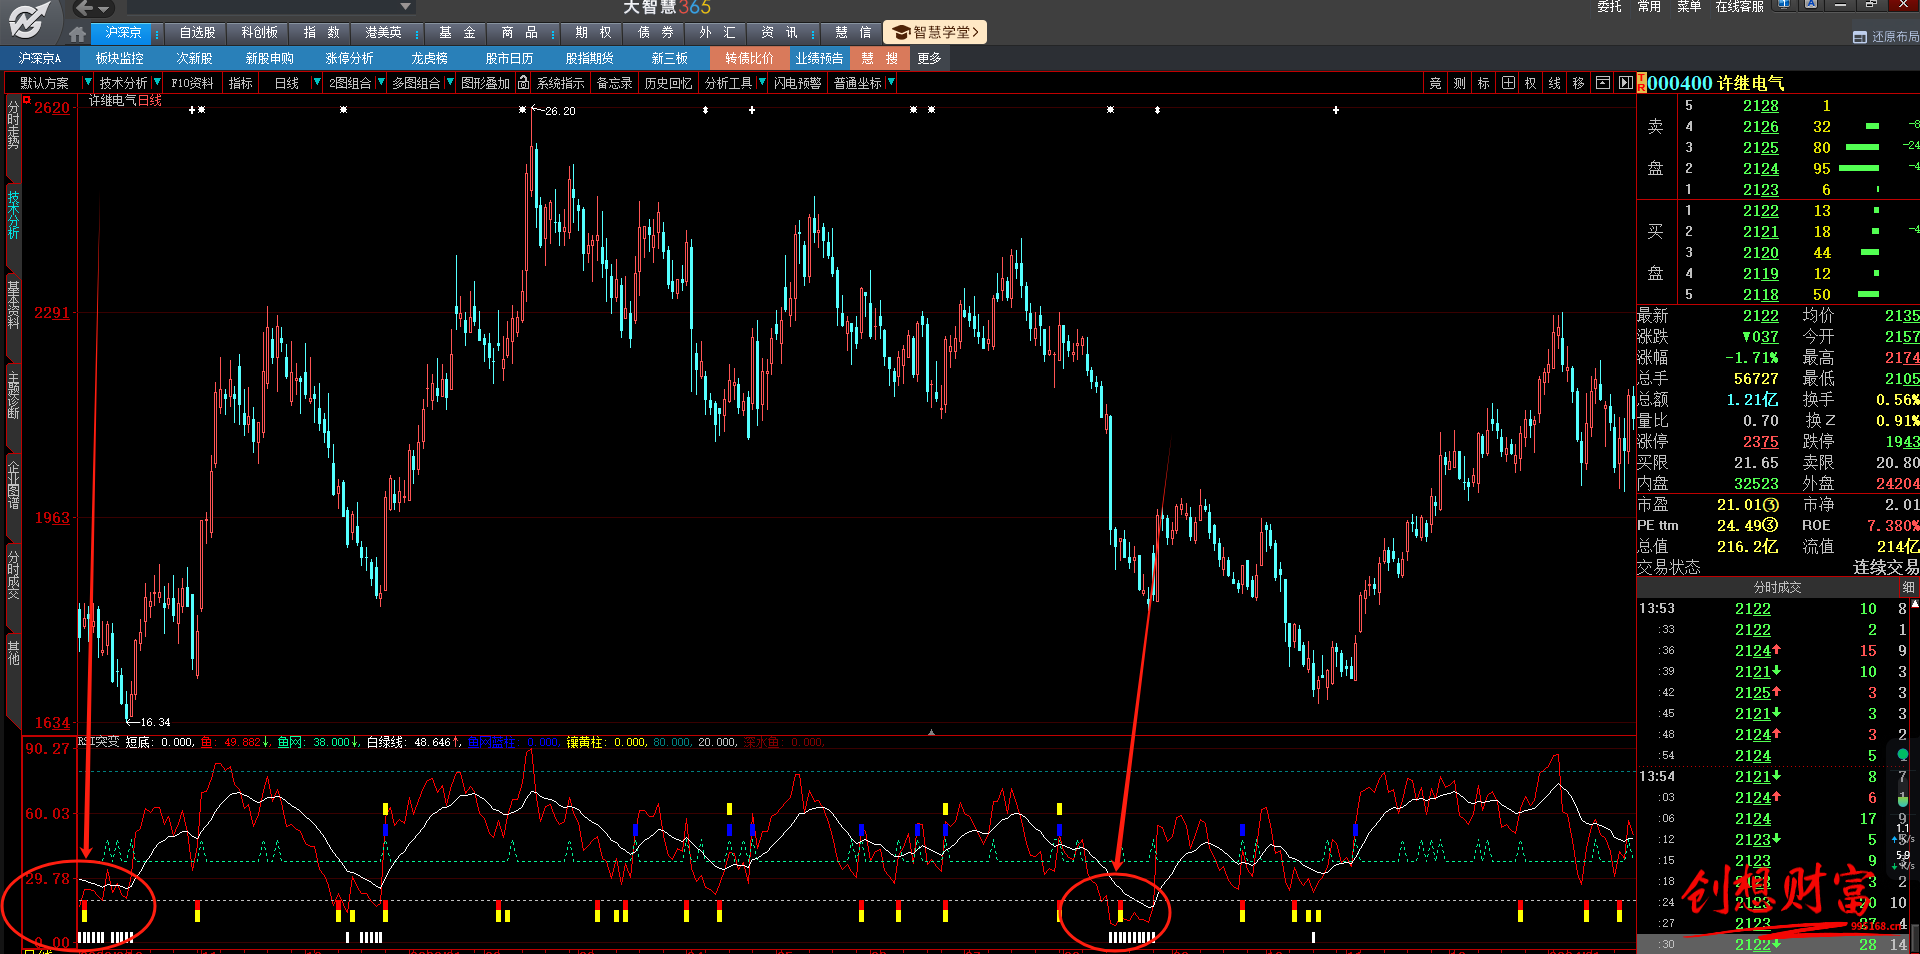Click 委托 in the title bar
1920x954 pixels.
1609,7
